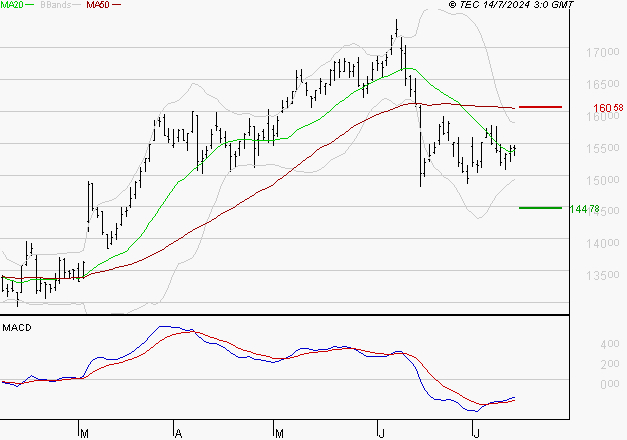
Task: Click the dark red MA50 legend line sample
Action: pyautogui.click(x=116, y=5)
